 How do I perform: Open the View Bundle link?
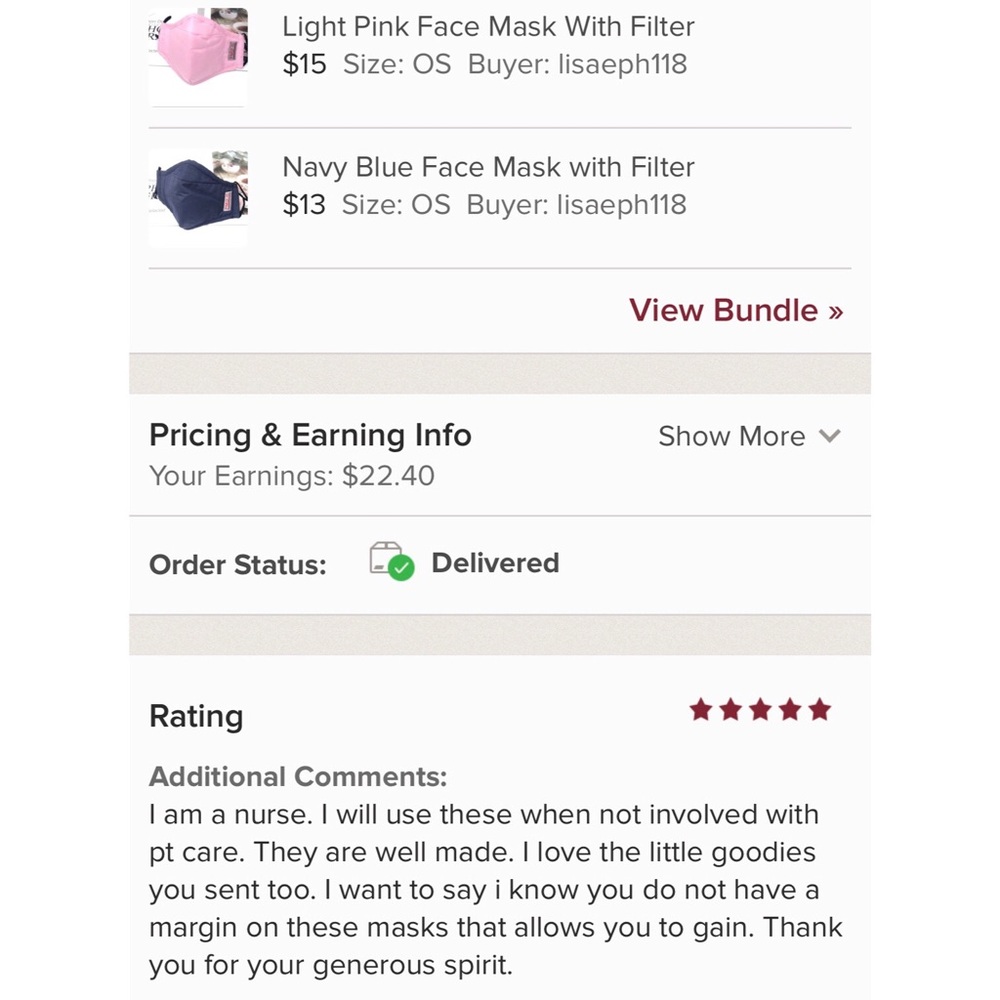point(735,310)
